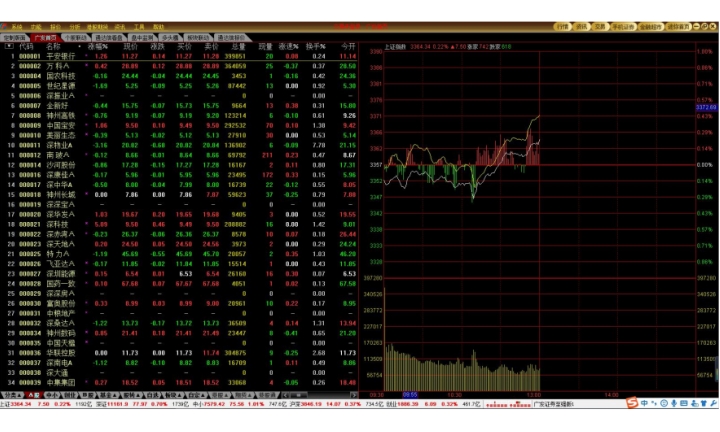Image resolution: width=720 pixels, height=432 pixels.
Task: Open the 系统 menu
Action: coord(15,27)
